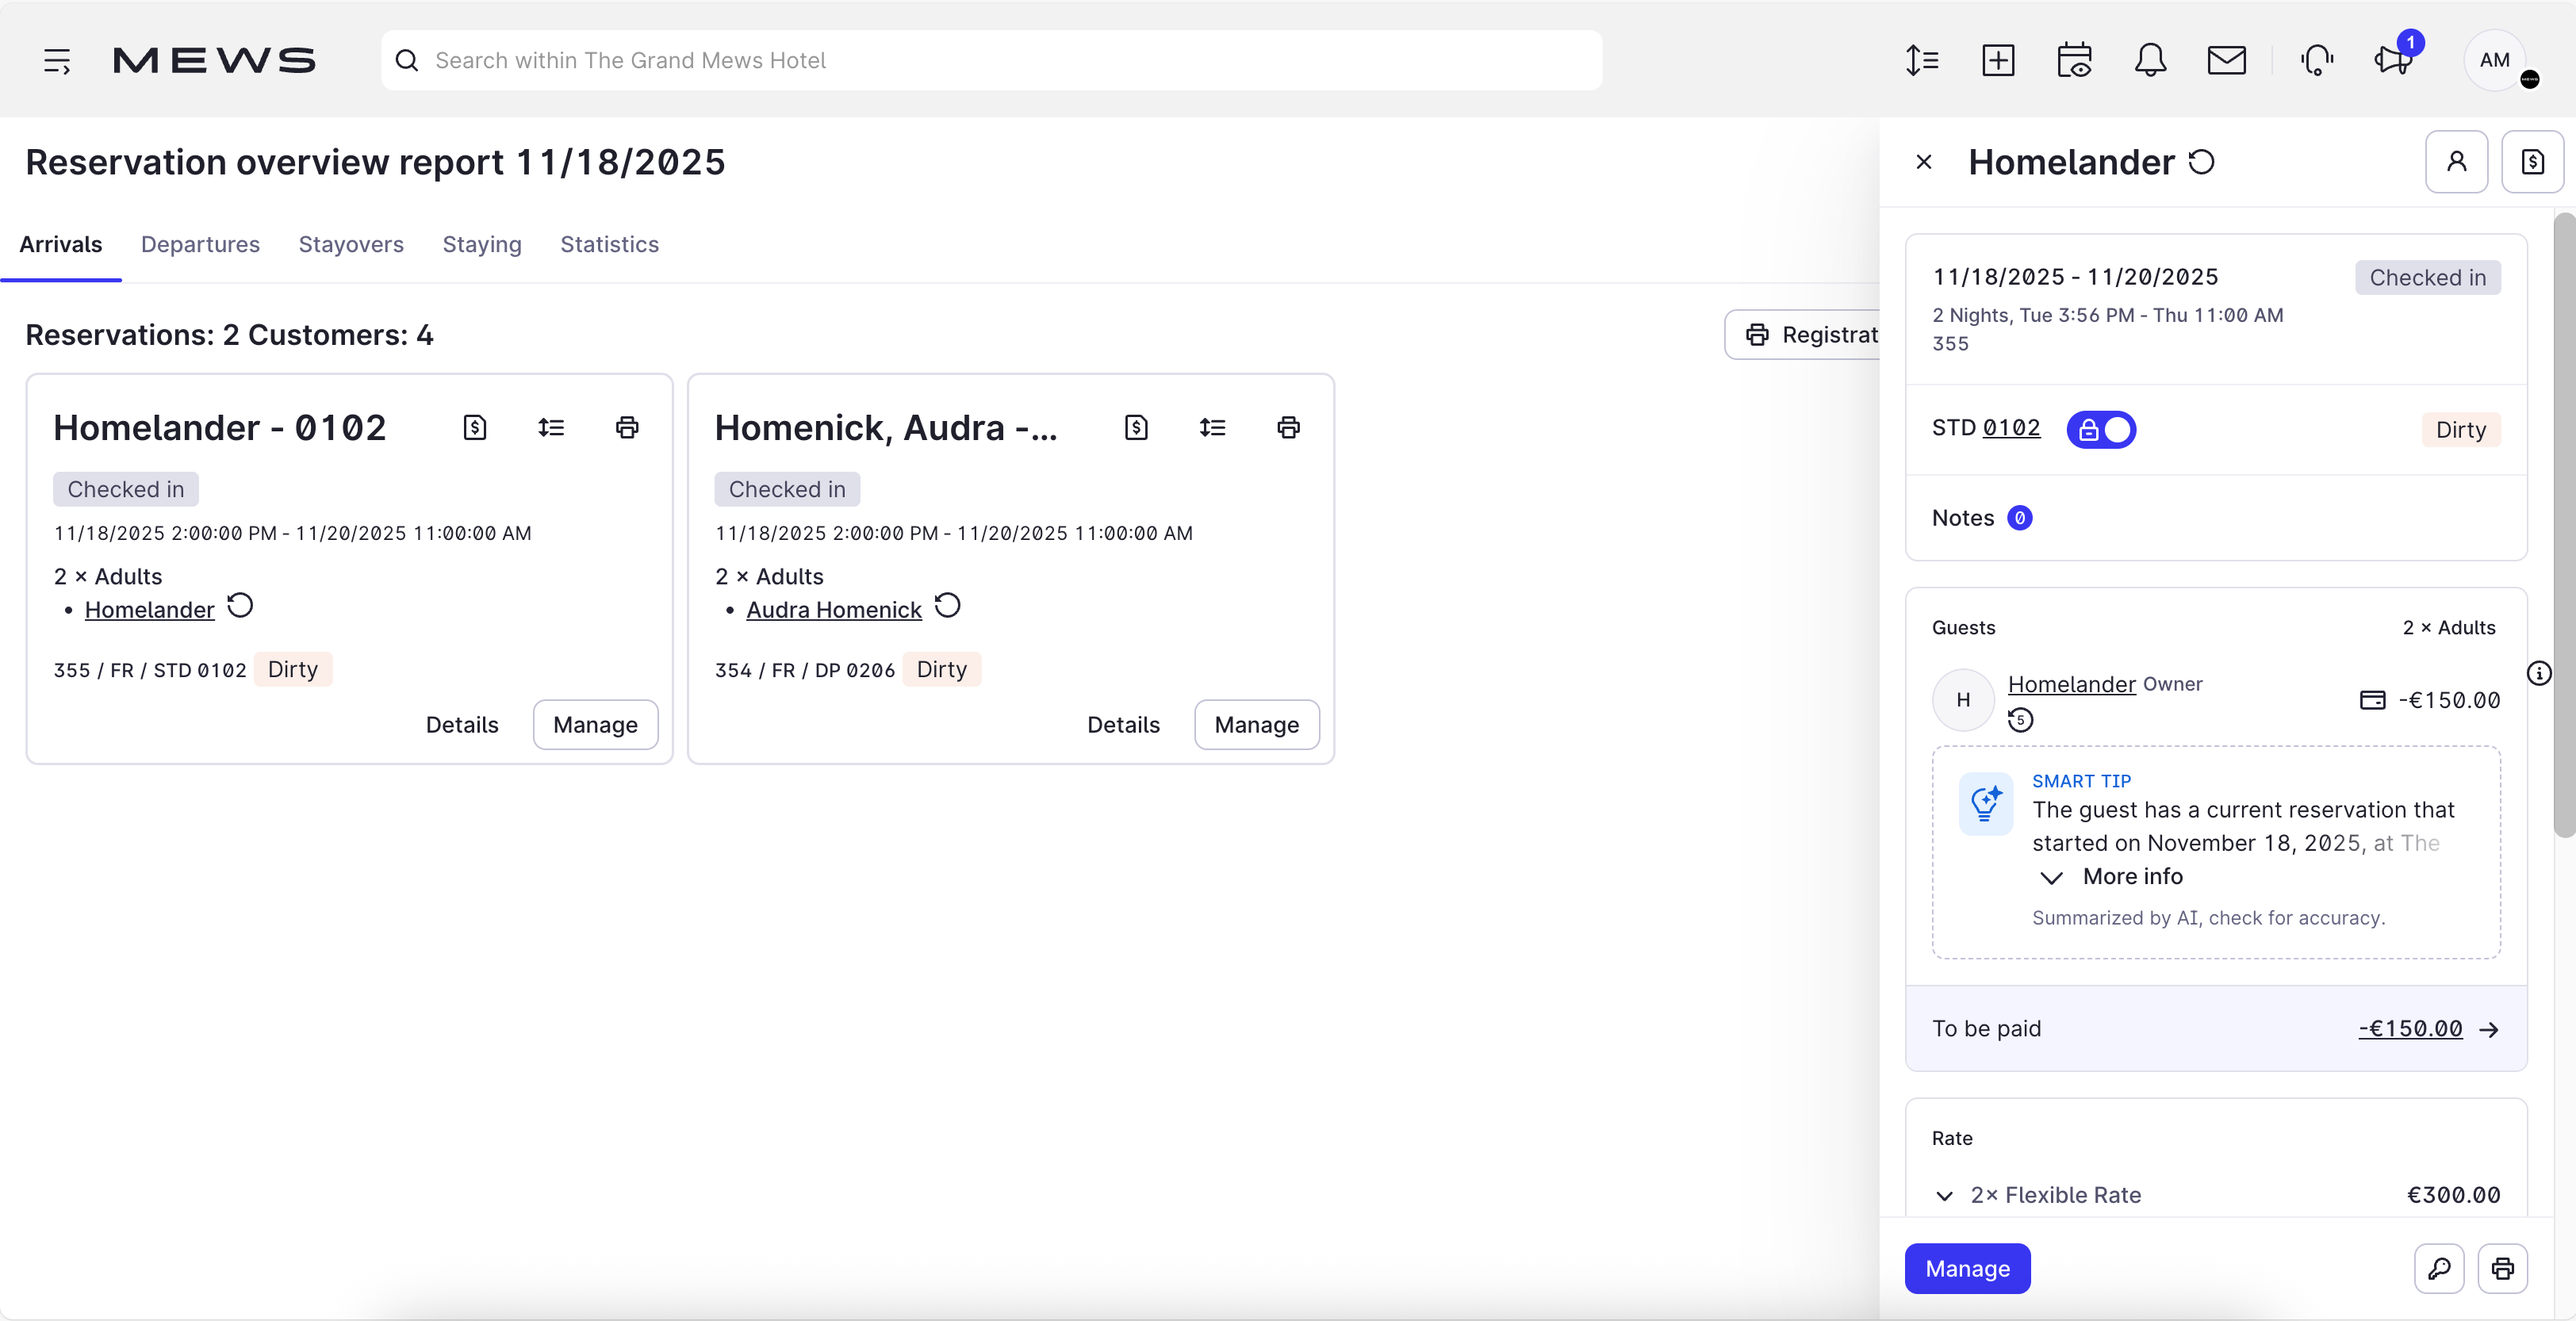The height and width of the screenshot is (1321, 2576).
Task: Click returning icon next to panel title
Action: coord(2201,162)
